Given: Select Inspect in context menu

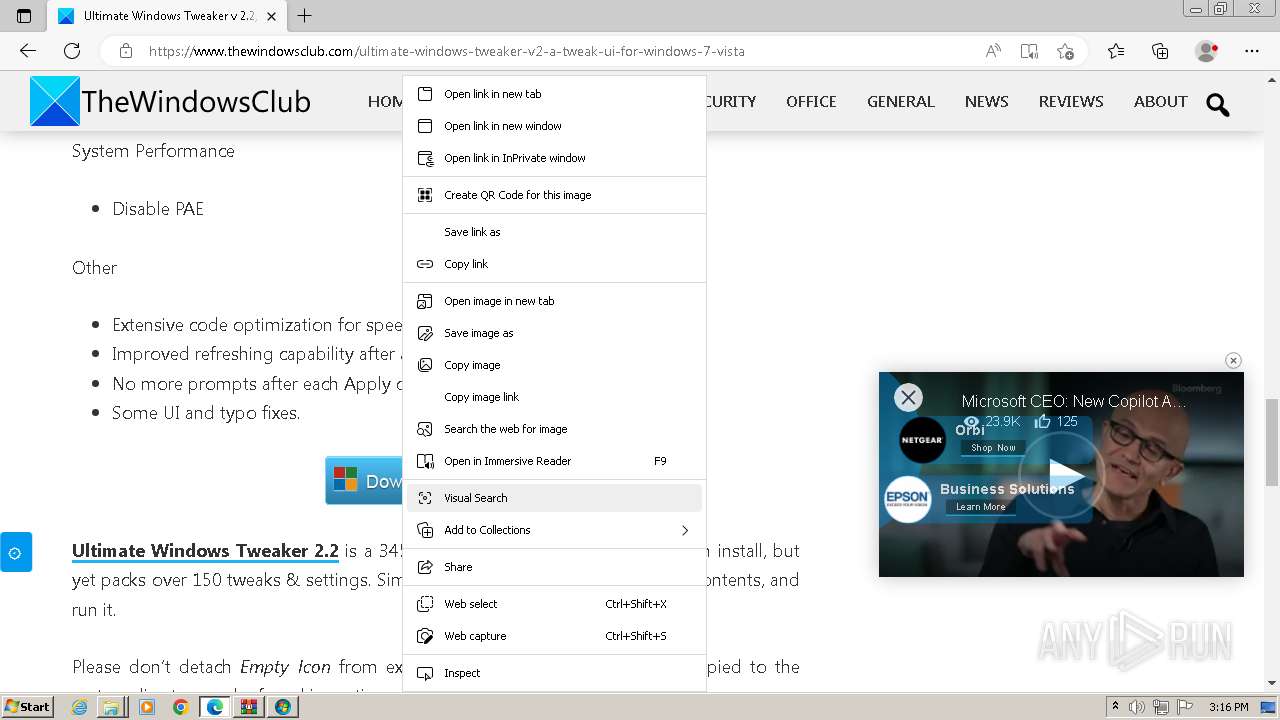Looking at the screenshot, I should click(x=554, y=673).
